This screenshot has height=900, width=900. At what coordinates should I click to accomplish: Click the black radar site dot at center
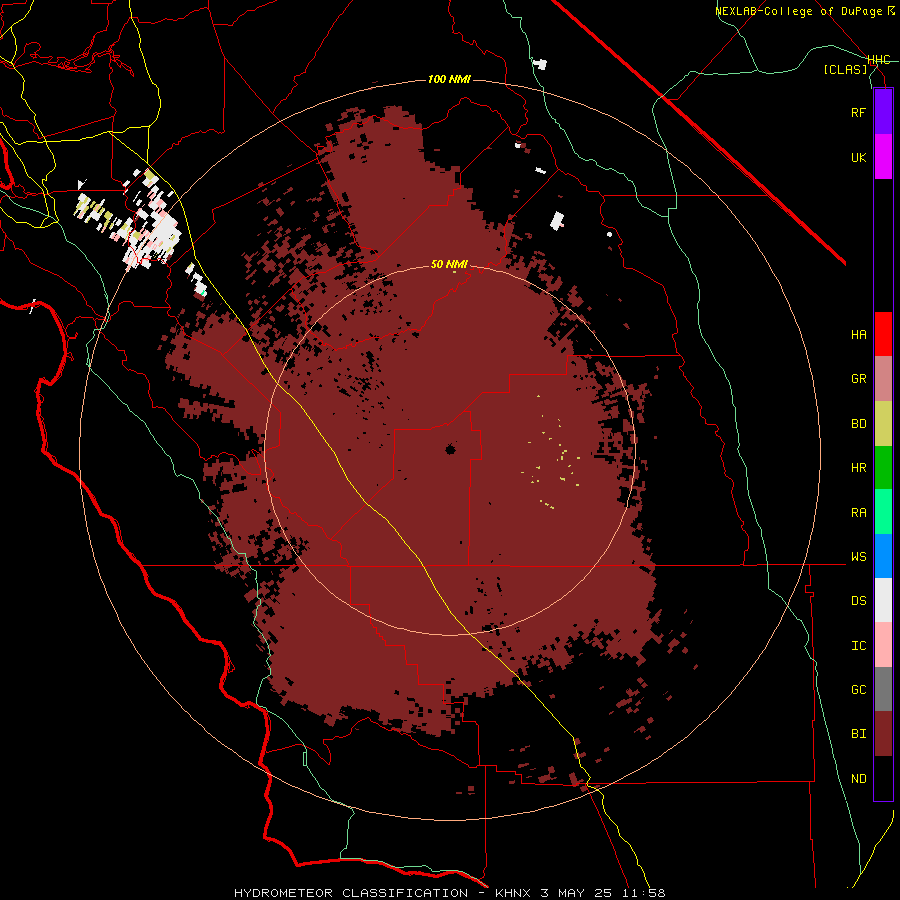[x=450, y=449]
